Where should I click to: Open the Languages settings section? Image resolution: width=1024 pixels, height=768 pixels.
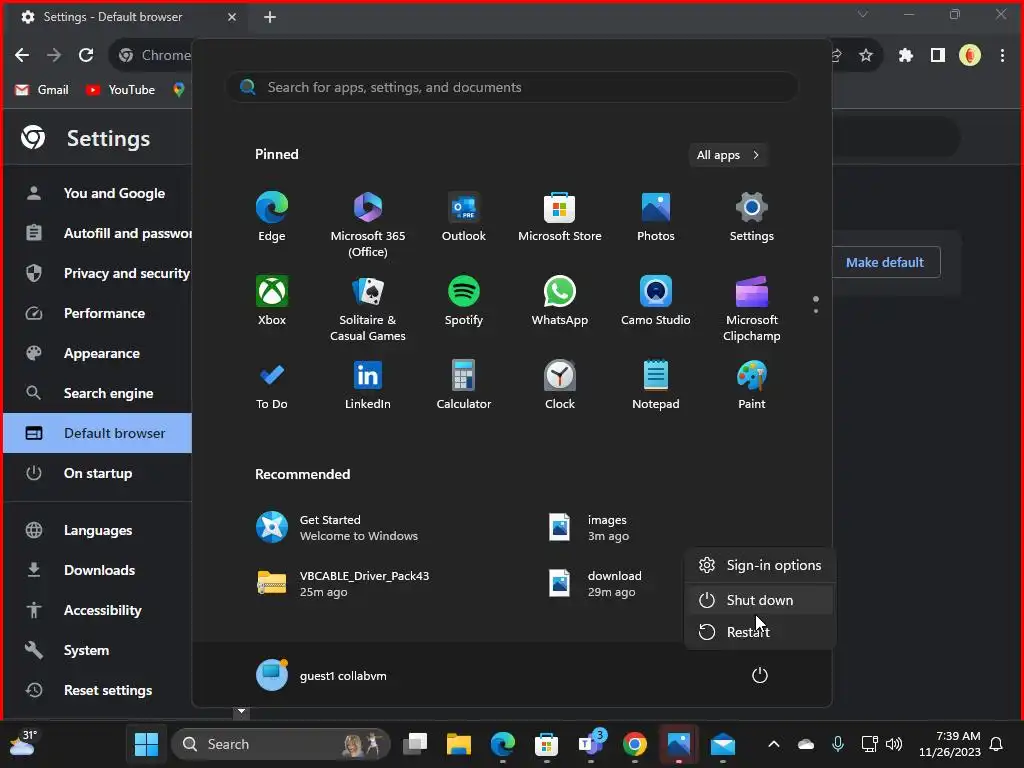(x=98, y=530)
